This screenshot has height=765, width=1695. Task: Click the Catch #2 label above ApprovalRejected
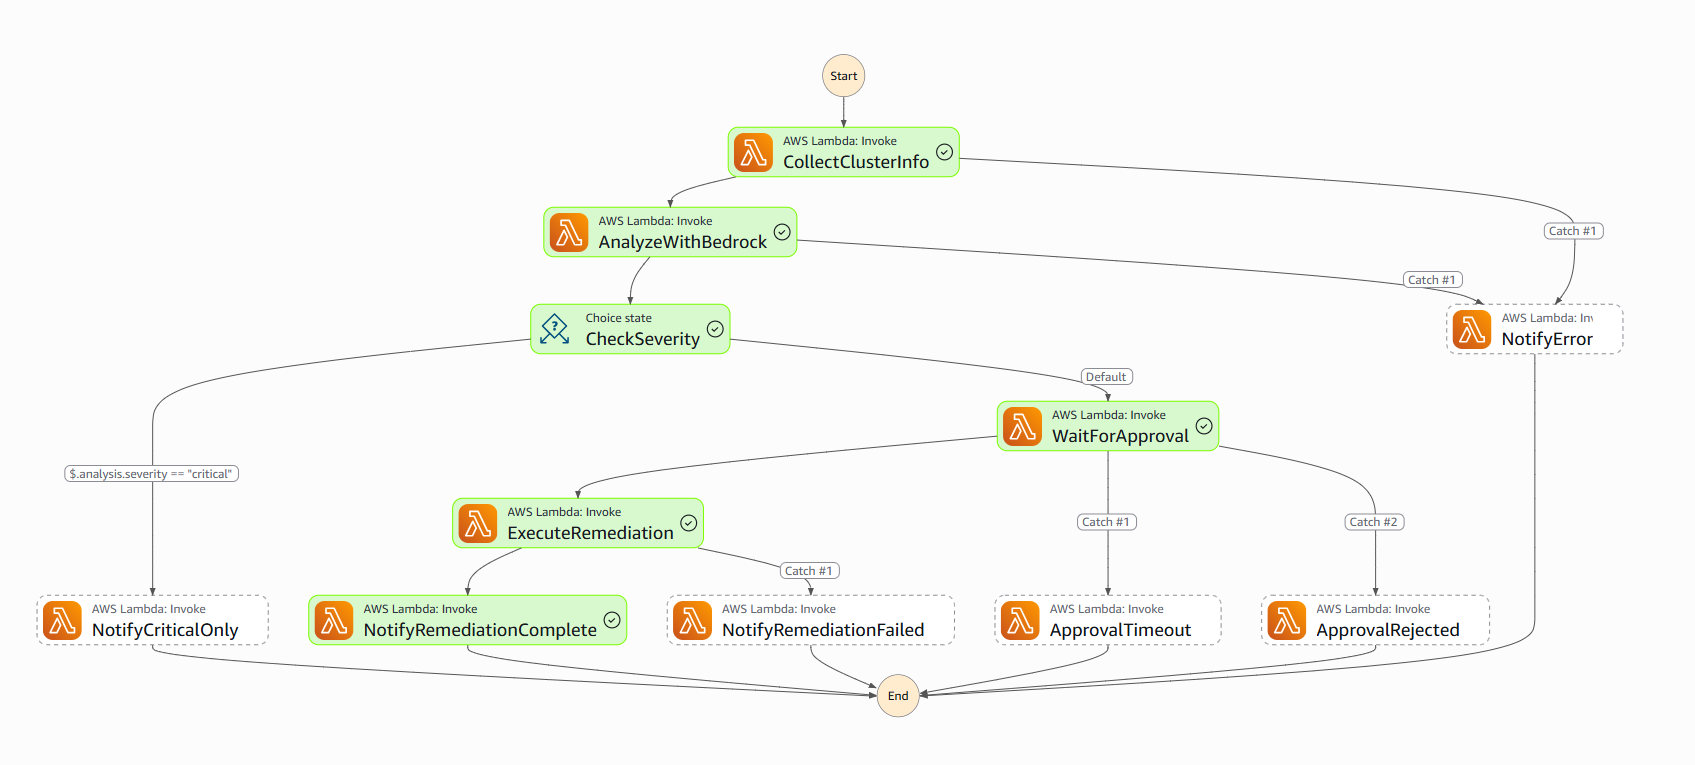pos(1374,522)
